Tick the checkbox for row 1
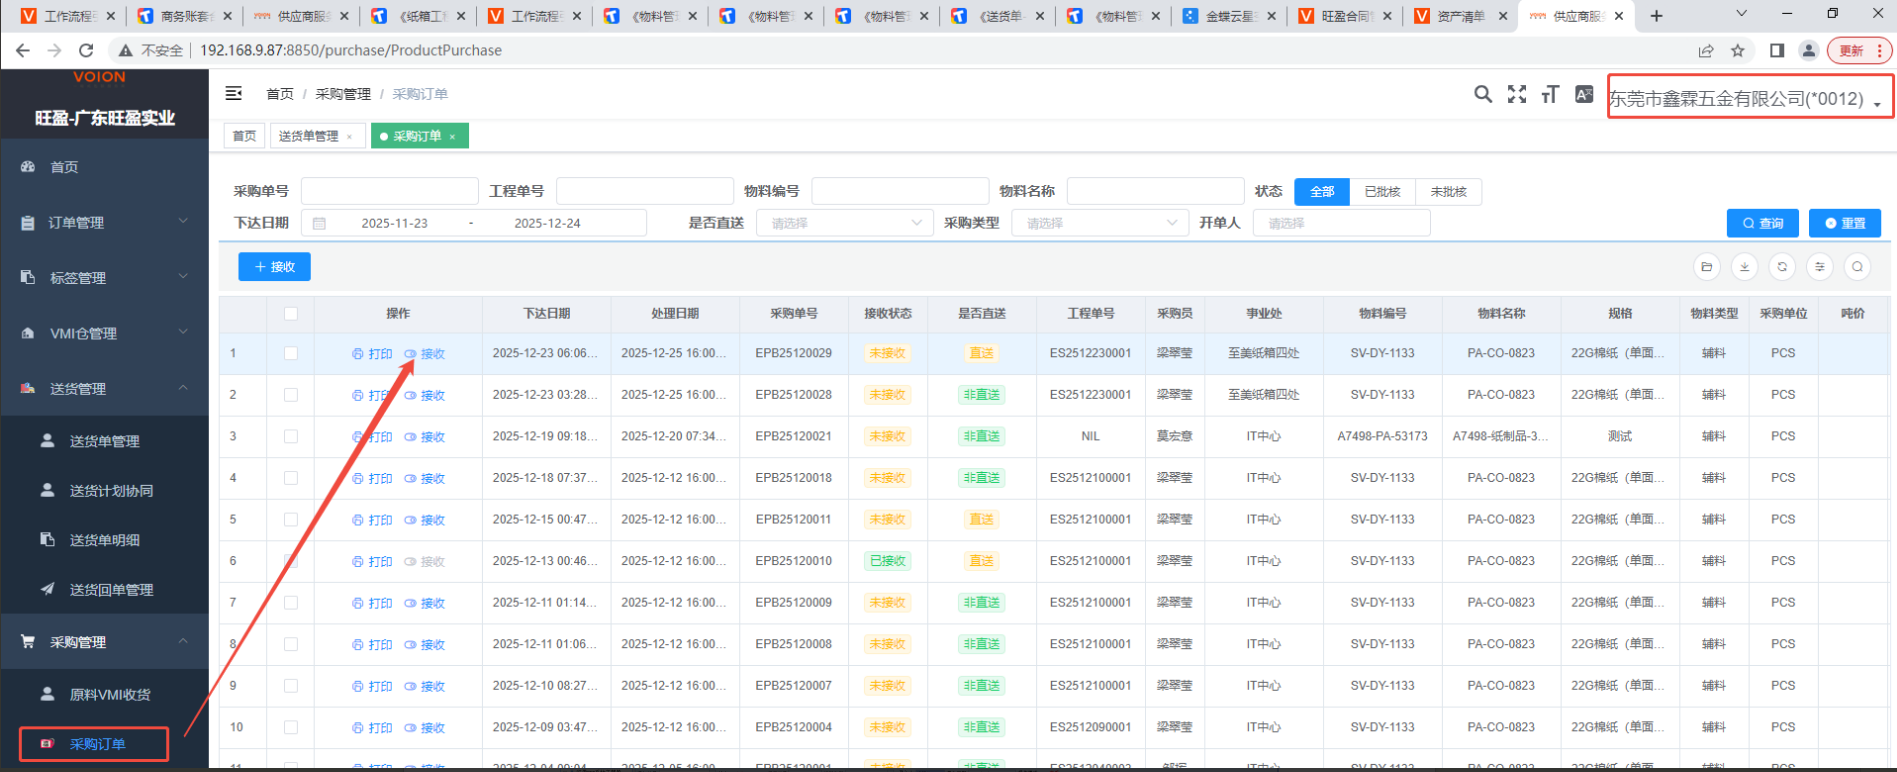This screenshot has height=772, width=1897. (291, 353)
